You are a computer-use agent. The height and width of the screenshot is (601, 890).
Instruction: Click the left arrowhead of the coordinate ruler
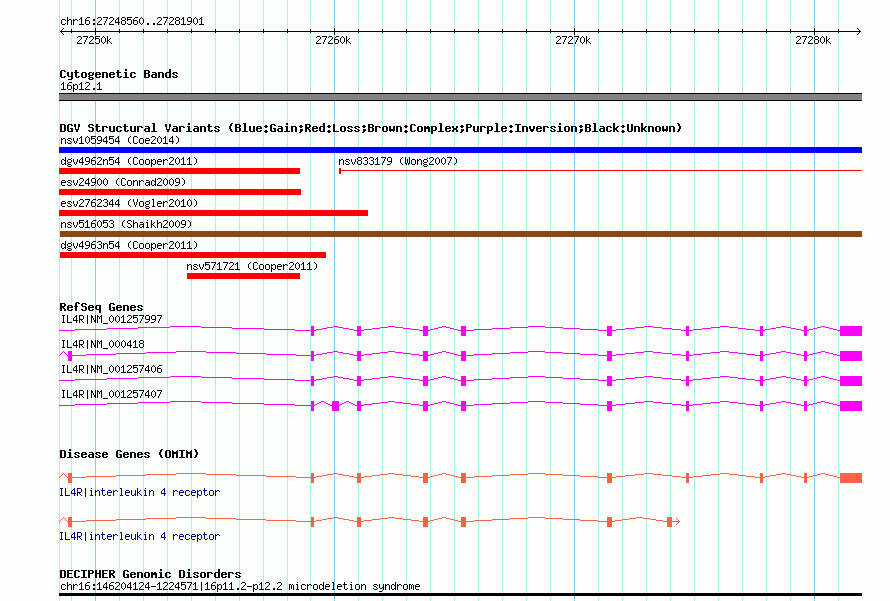(x=63, y=31)
